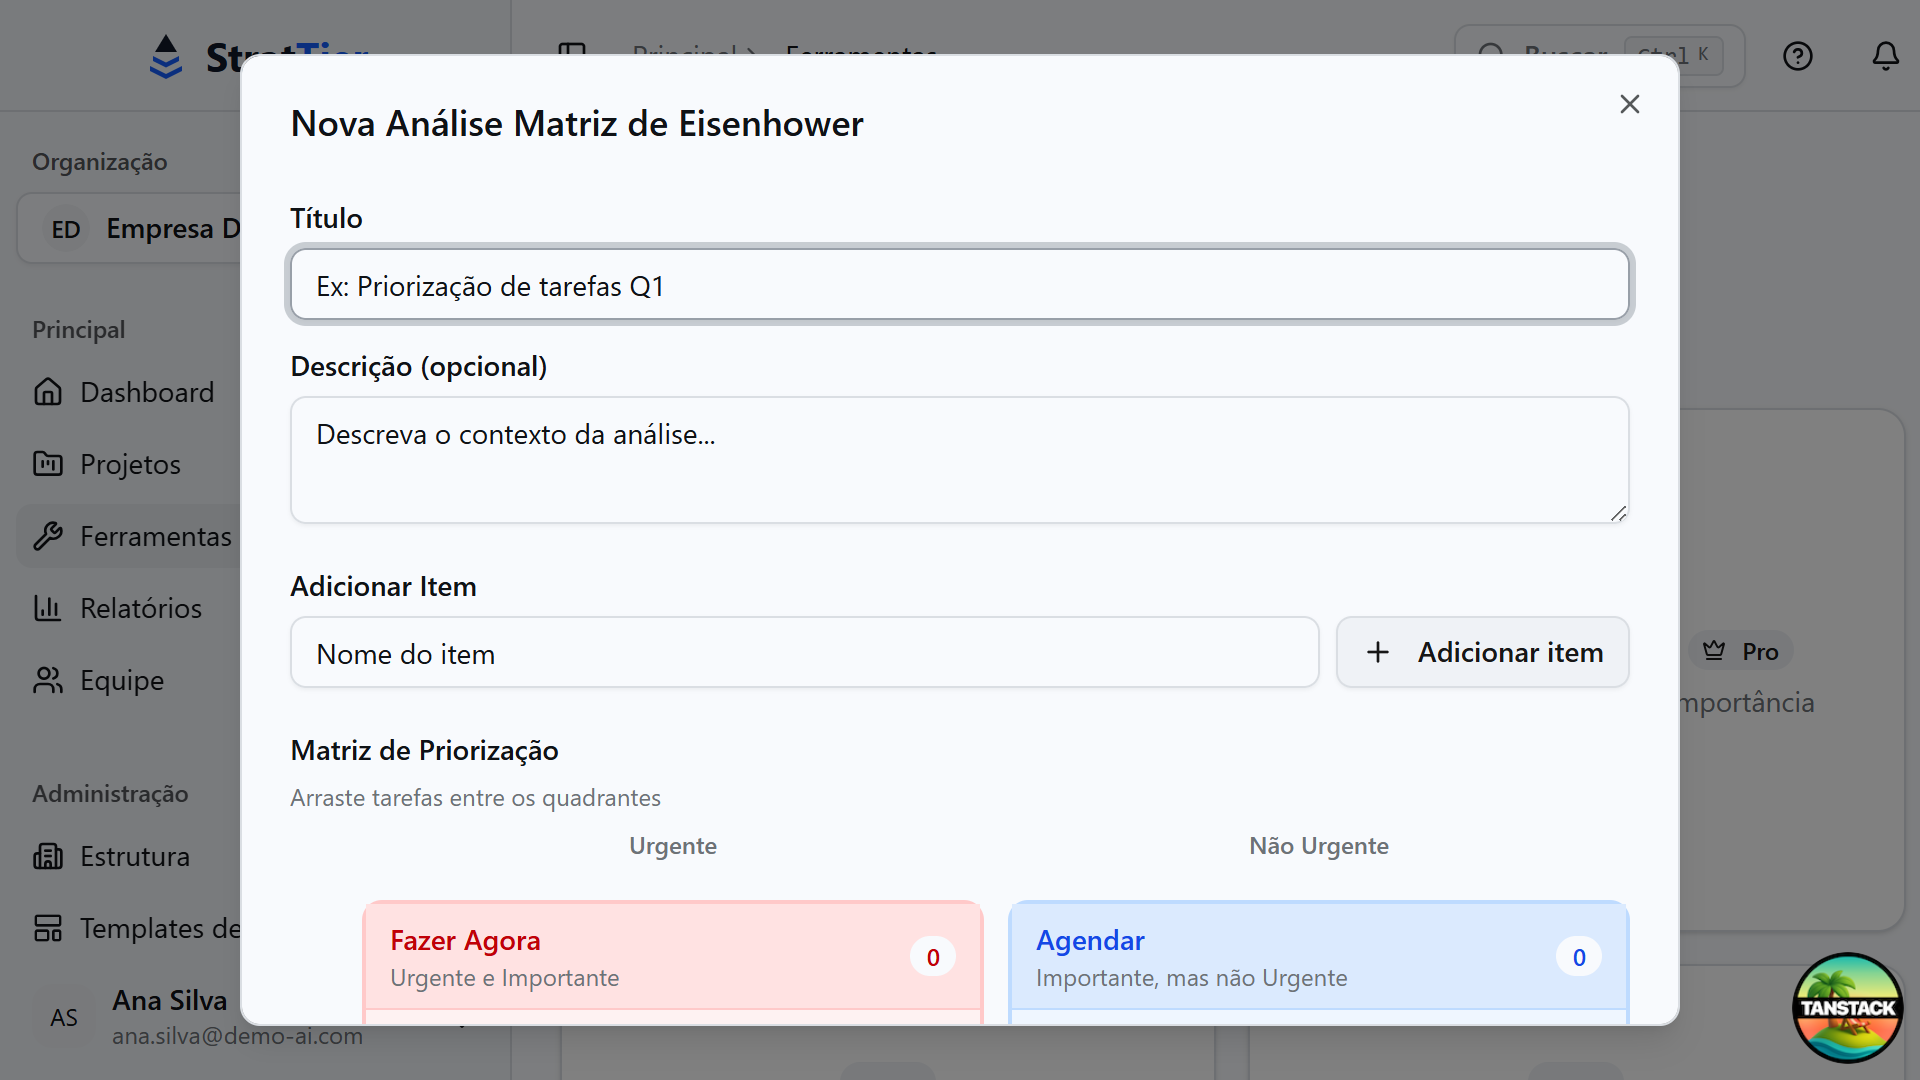
Task: Click the Equipe people icon
Action: 48,680
